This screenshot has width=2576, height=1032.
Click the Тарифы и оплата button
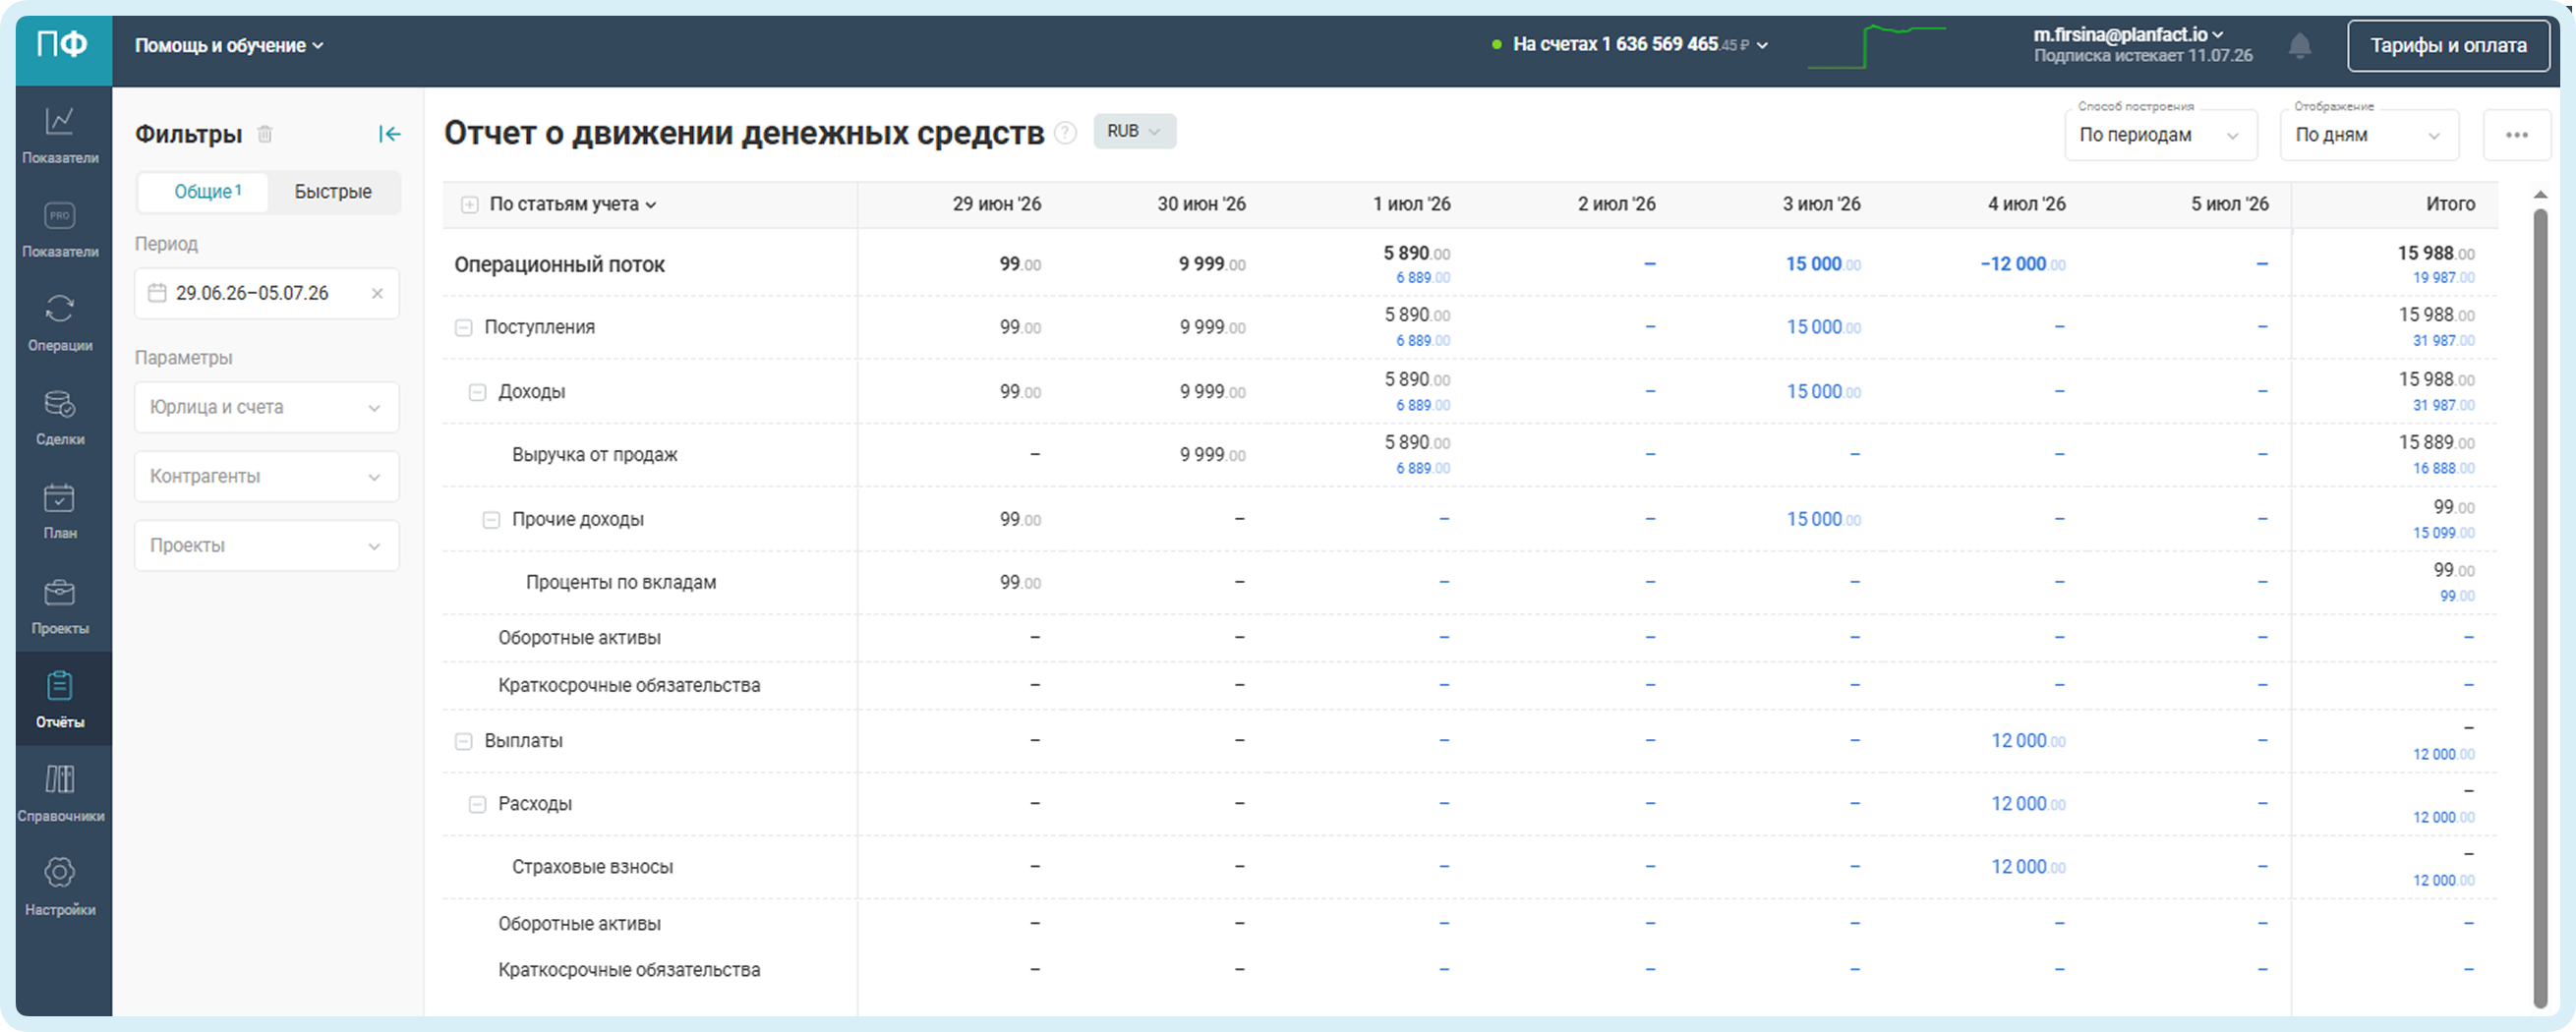tap(2448, 46)
